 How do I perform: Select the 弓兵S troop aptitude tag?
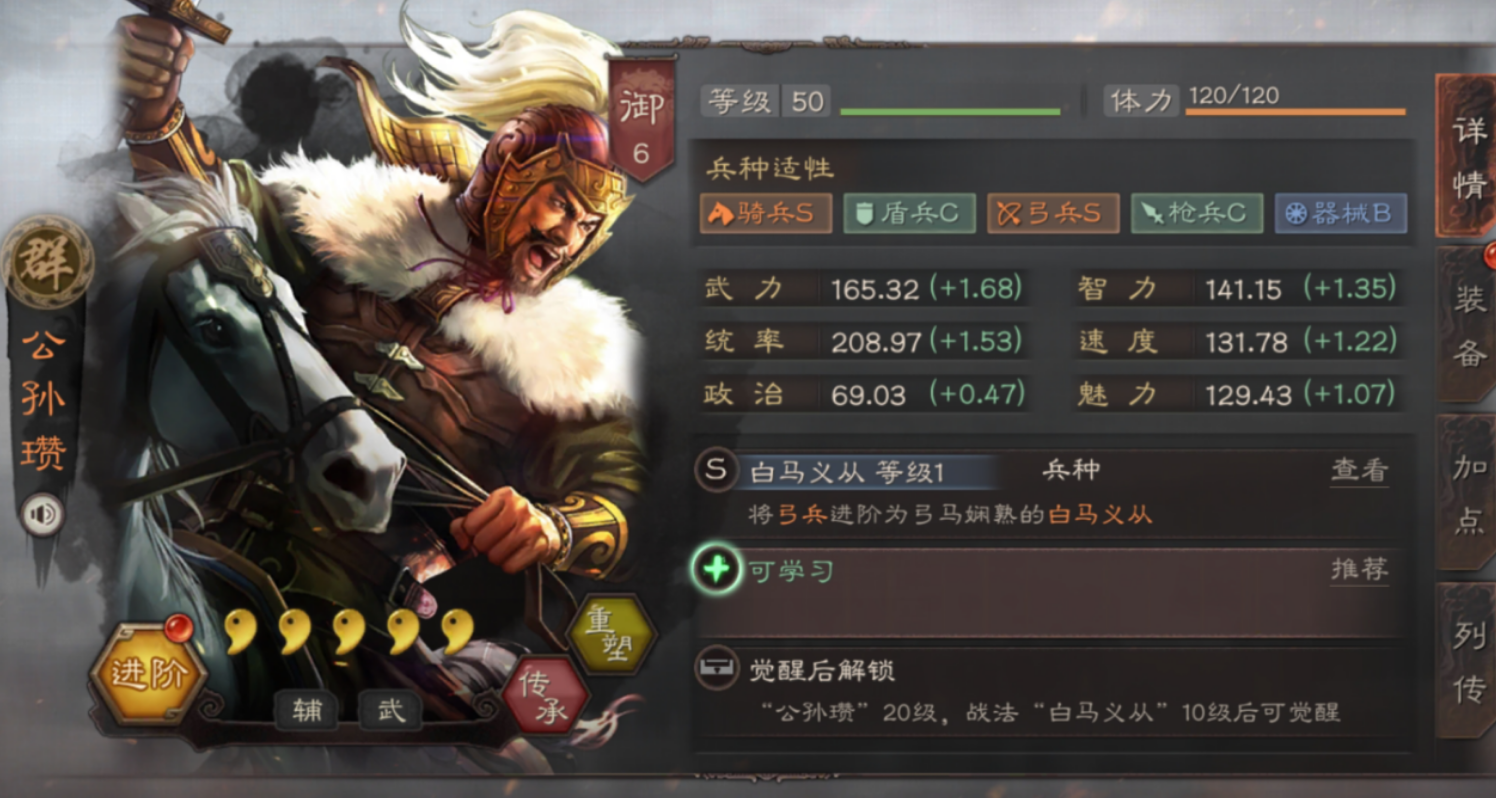[x=1053, y=214]
